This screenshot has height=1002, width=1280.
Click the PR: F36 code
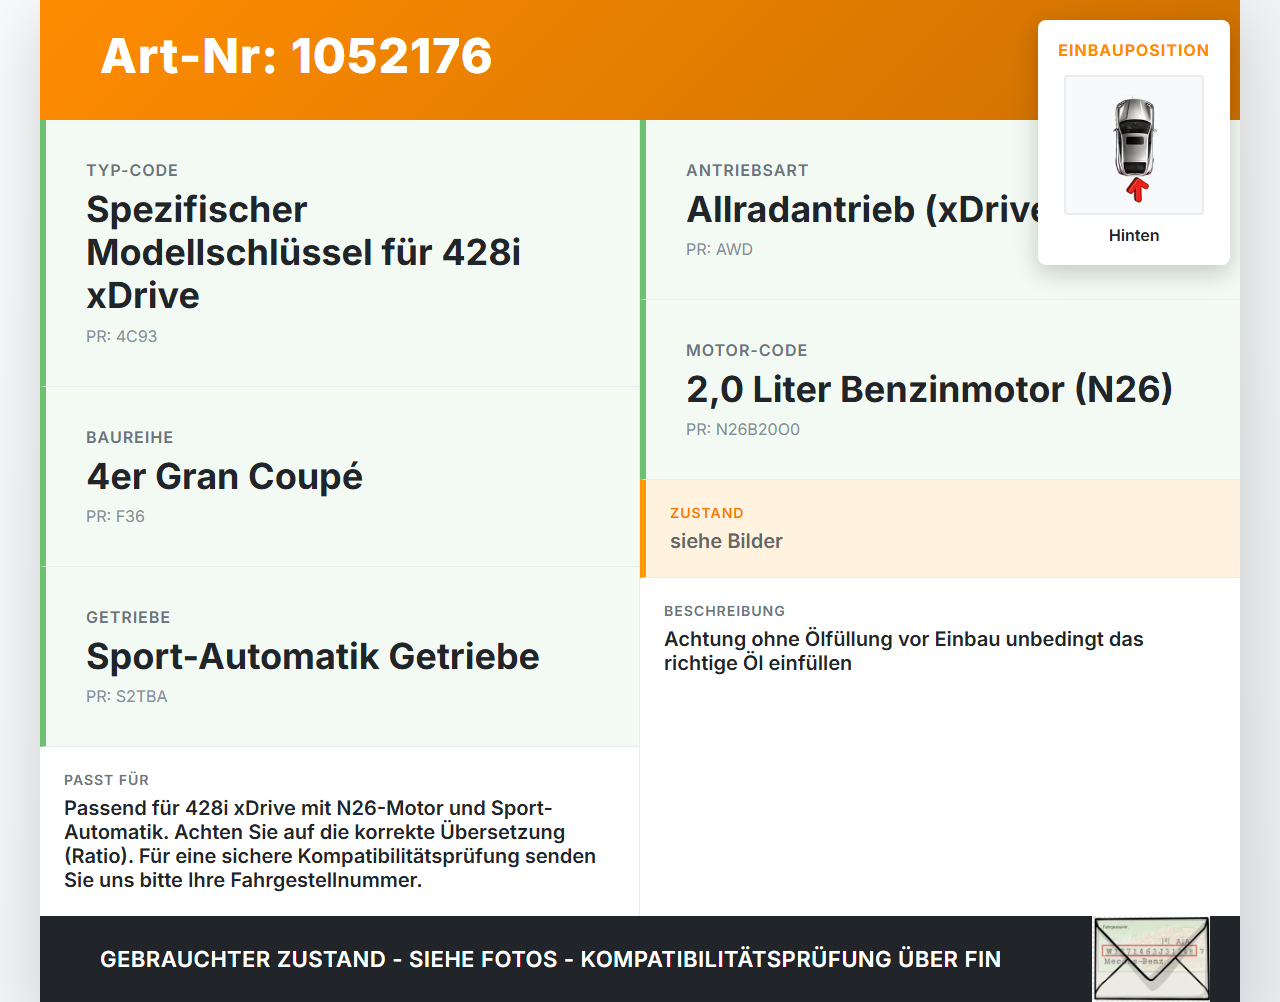pyautogui.click(x=115, y=516)
